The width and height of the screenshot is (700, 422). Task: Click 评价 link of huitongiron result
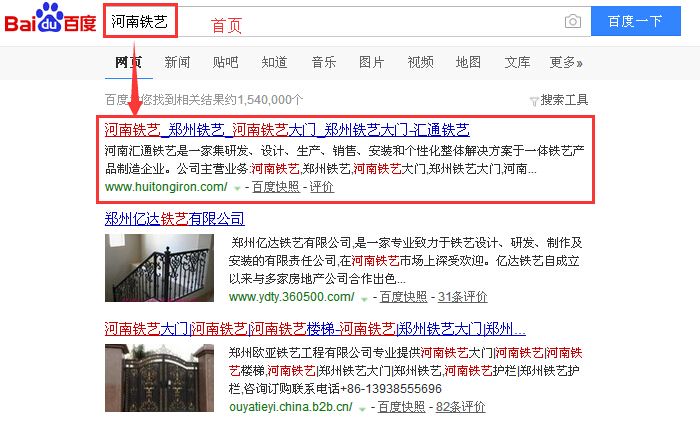(322, 187)
